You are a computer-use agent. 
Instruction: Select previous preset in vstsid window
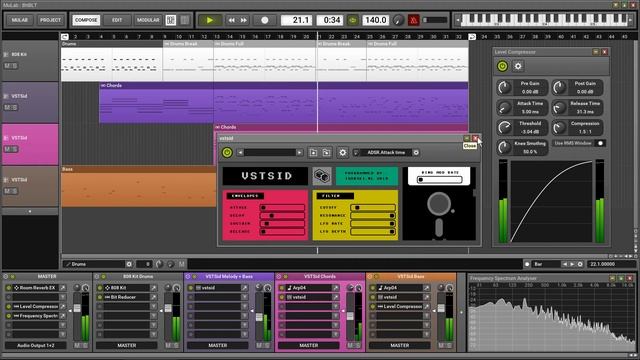[x=240, y=153]
